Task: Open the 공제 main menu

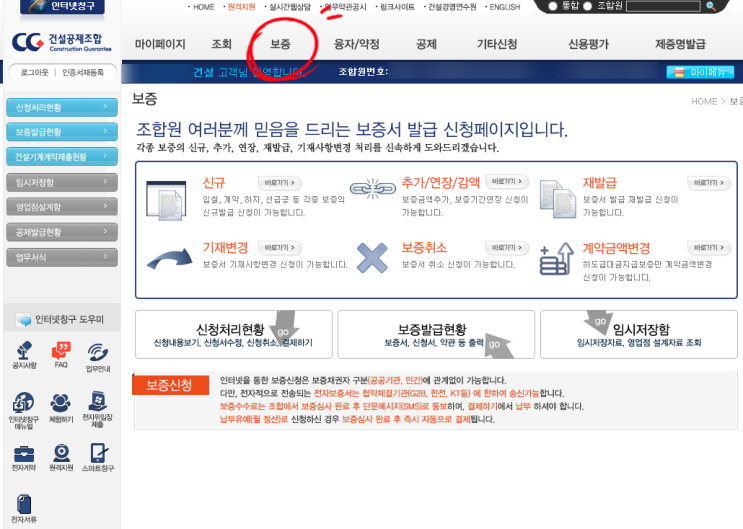Action: point(426,44)
